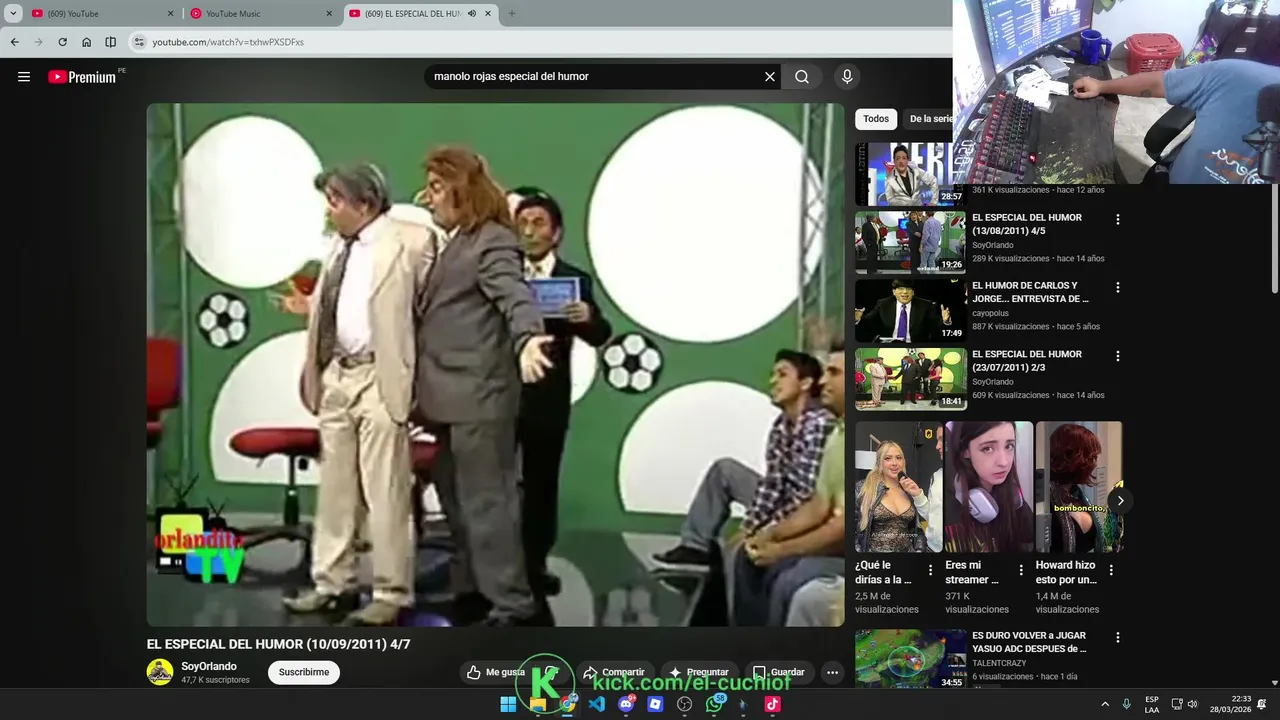Open options for 'Howard hizo esto' Short
Screen dimensions: 1280x720
[x=1111, y=570]
